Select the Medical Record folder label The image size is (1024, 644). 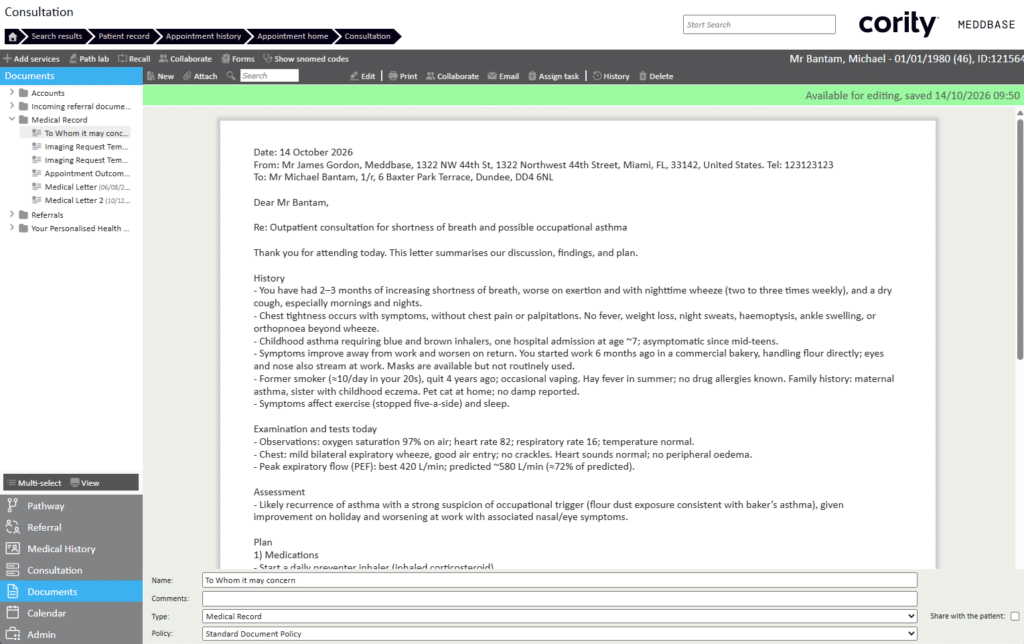(x=59, y=120)
